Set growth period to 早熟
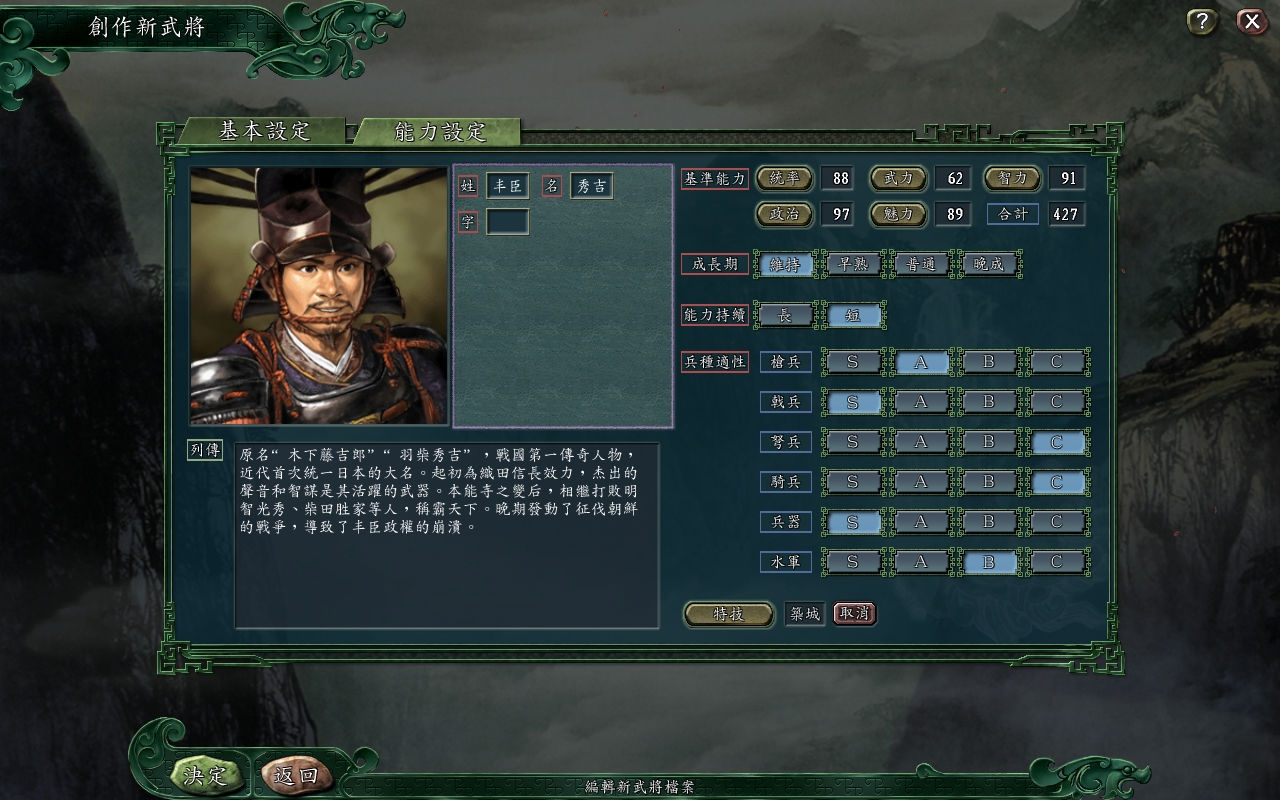Image resolution: width=1280 pixels, height=800 pixels. pyautogui.click(x=853, y=264)
